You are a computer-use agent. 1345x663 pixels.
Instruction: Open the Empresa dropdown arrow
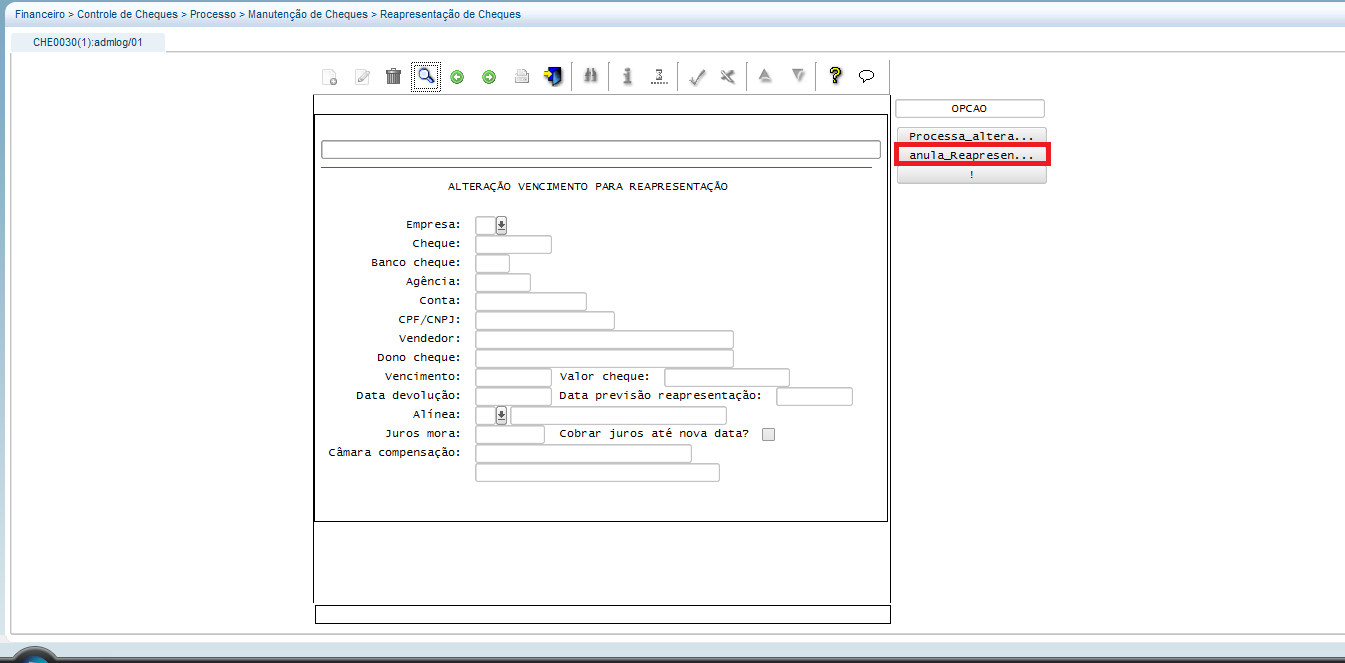tap(501, 225)
